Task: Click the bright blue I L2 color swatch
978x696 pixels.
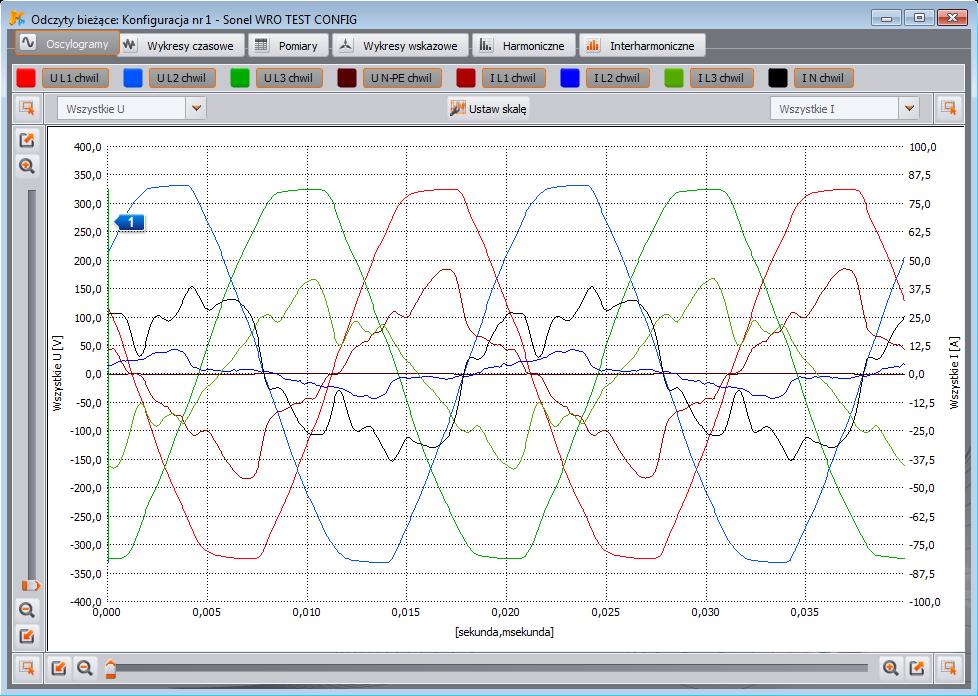Action: [570, 78]
